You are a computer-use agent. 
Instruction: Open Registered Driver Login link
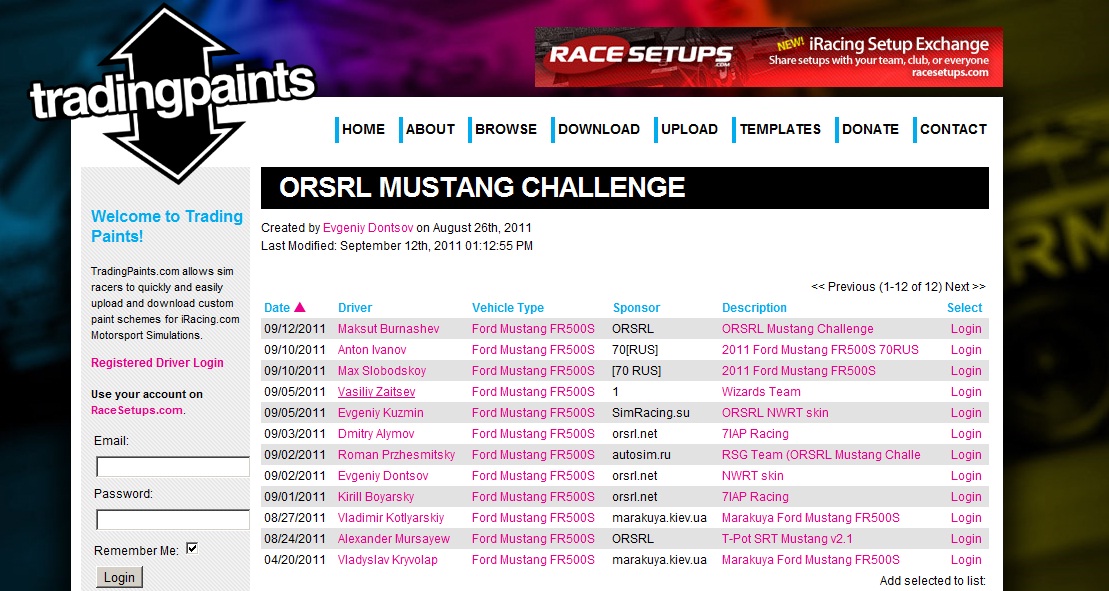(x=157, y=363)
